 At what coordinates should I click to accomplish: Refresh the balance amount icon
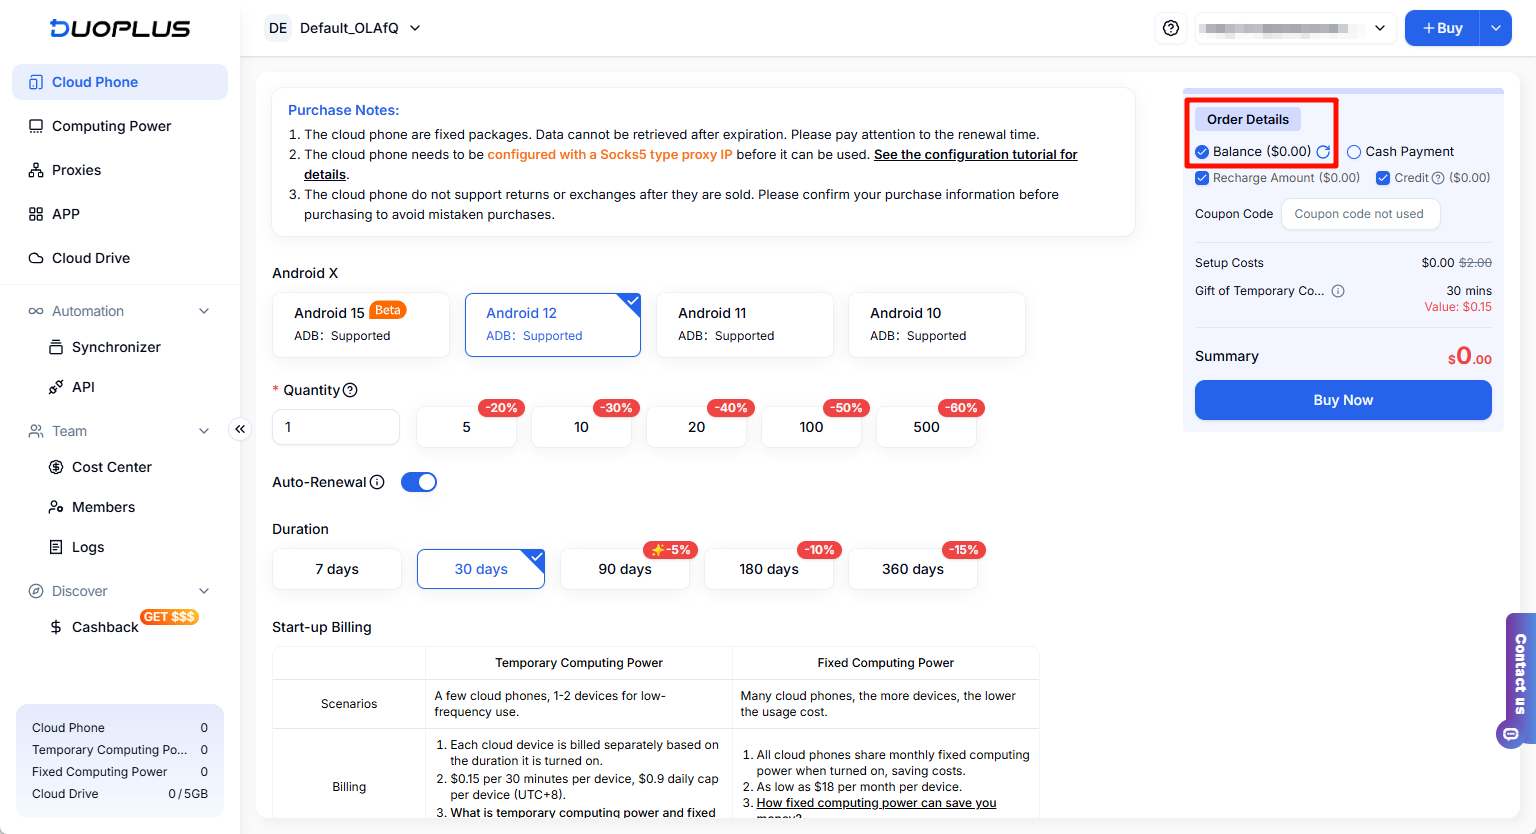pyautogui.click(x=1323, y=152)
